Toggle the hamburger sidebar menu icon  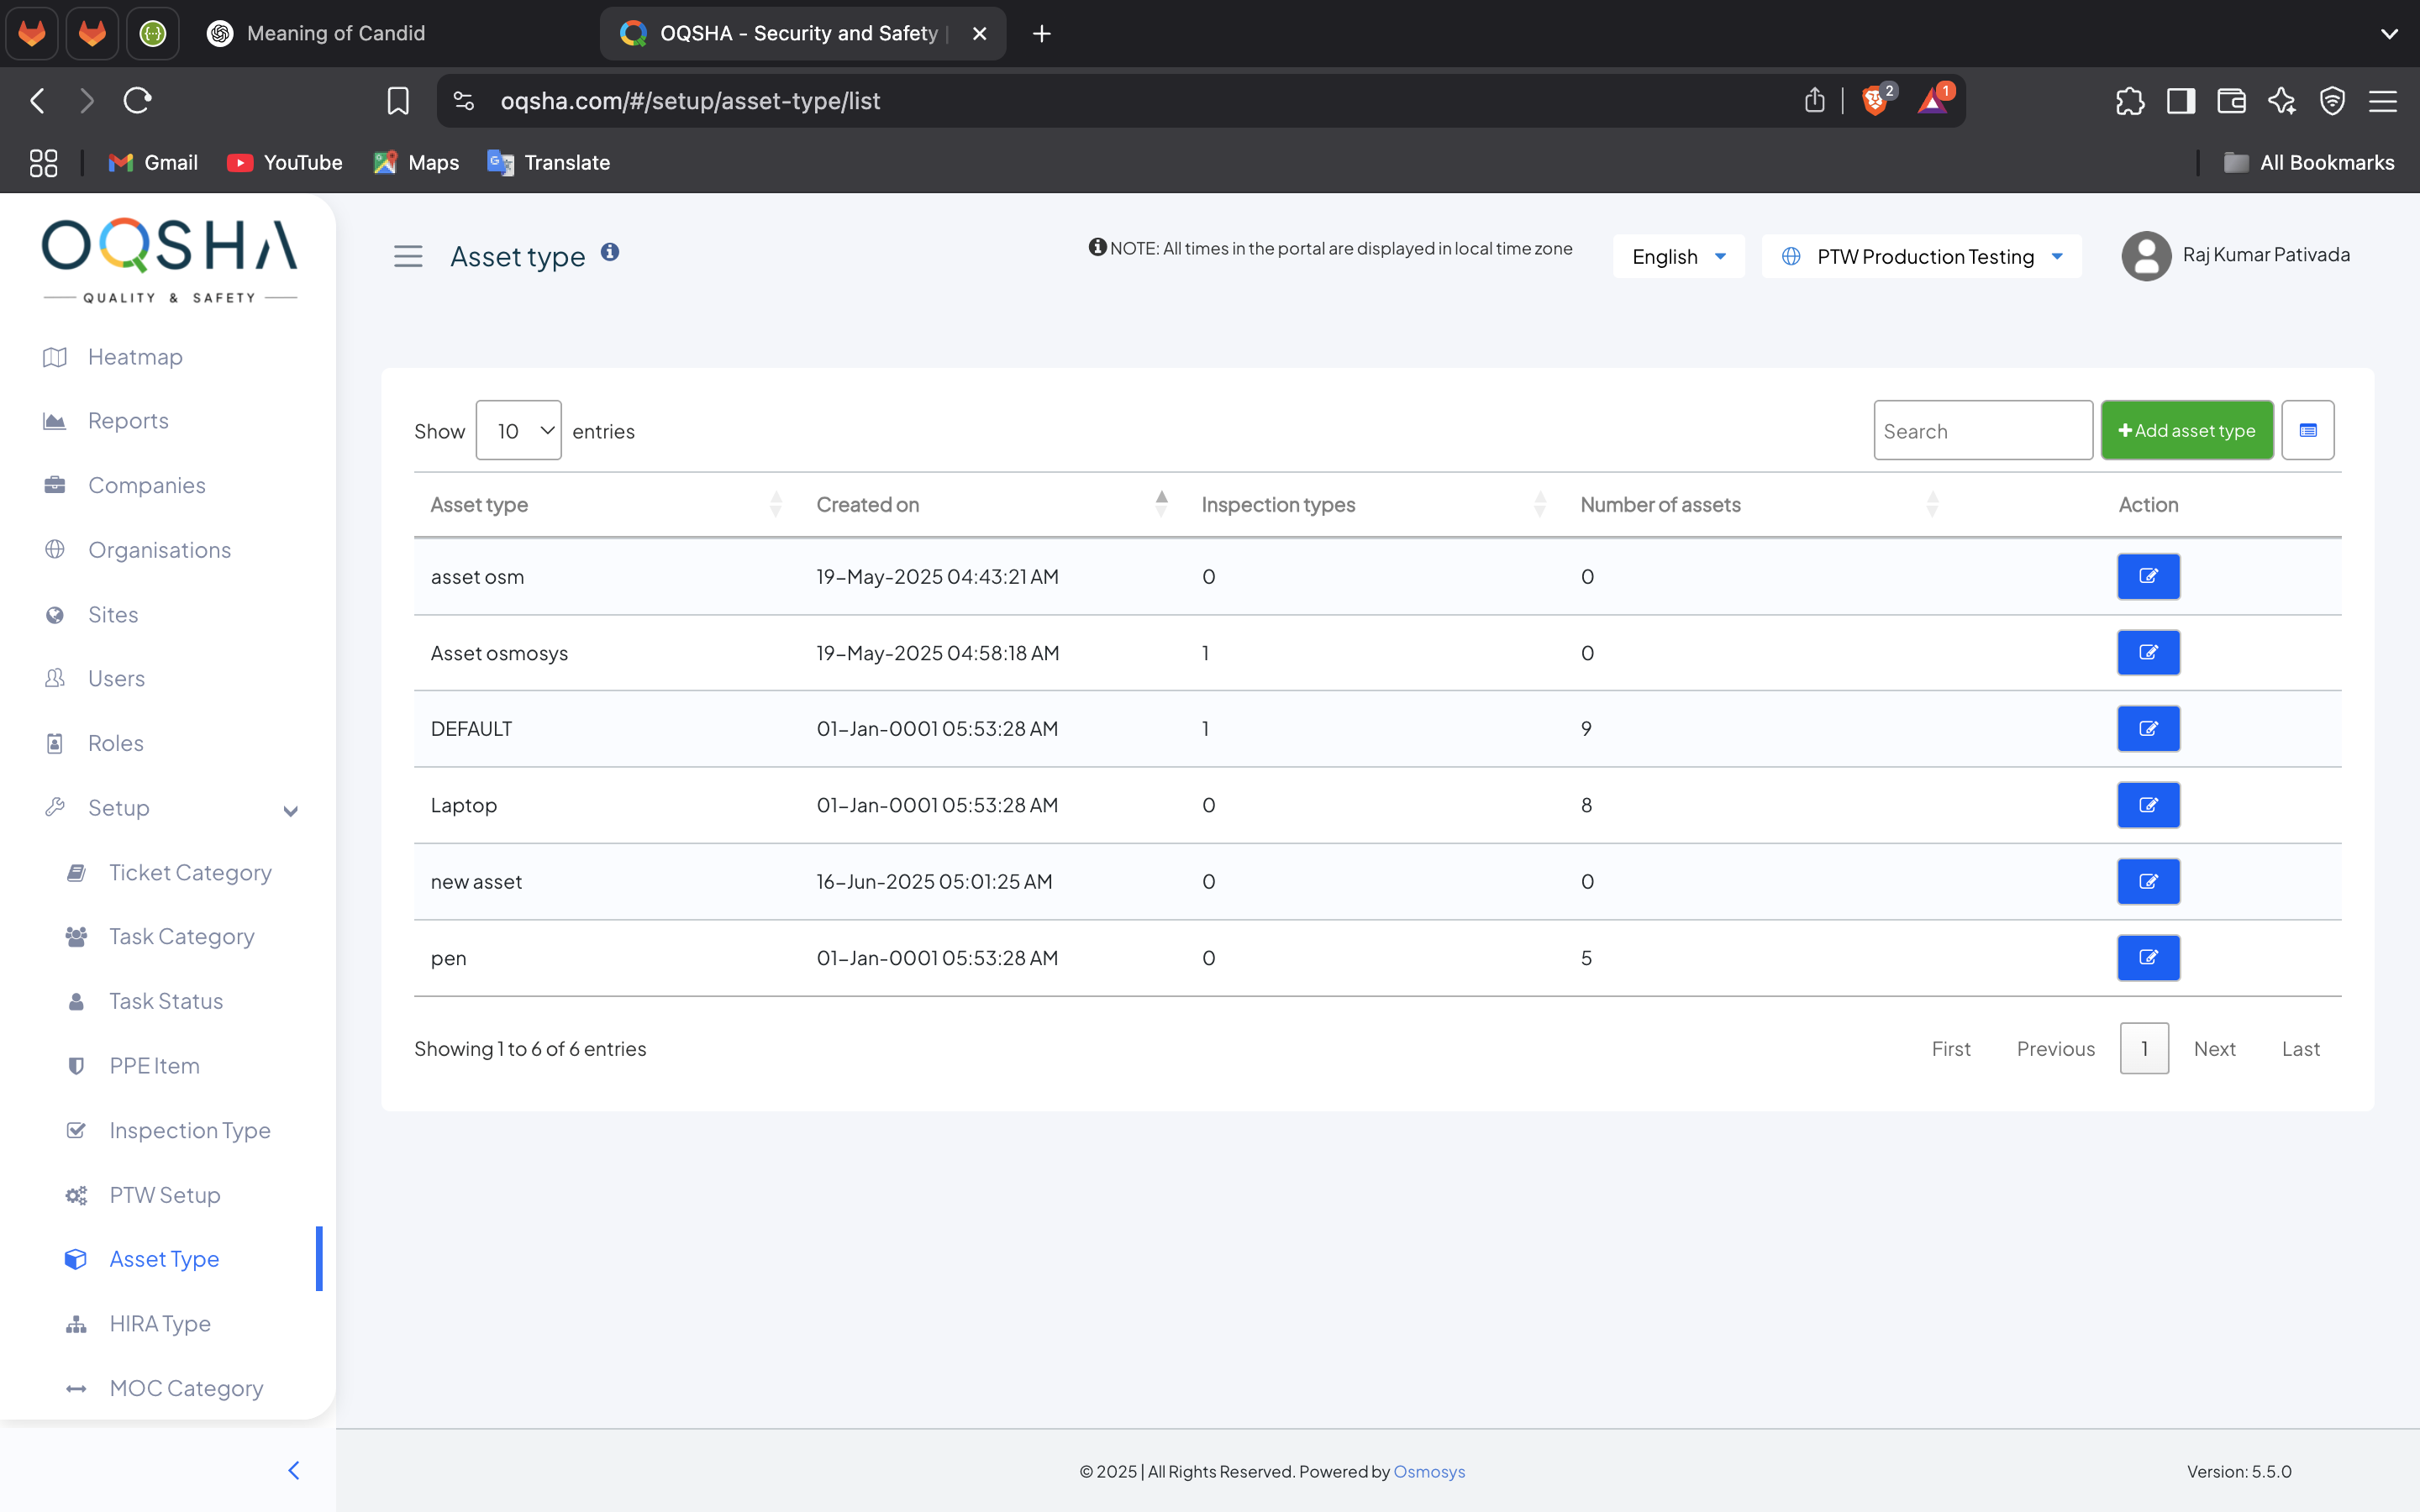coord(408,256)
